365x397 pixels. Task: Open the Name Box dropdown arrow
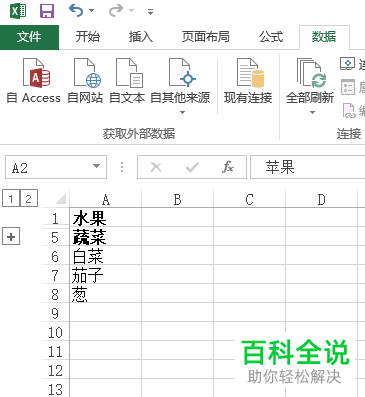pyautogui.click(x=97, y=166)
